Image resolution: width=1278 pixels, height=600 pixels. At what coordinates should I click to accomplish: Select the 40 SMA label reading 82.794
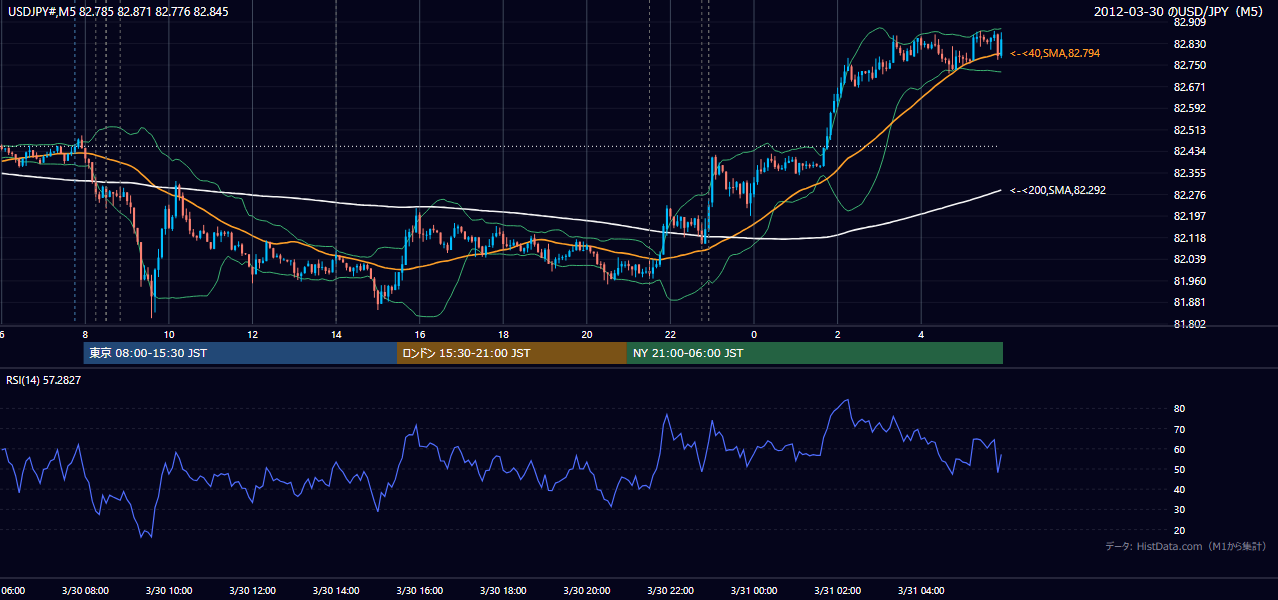point(1055,53)
